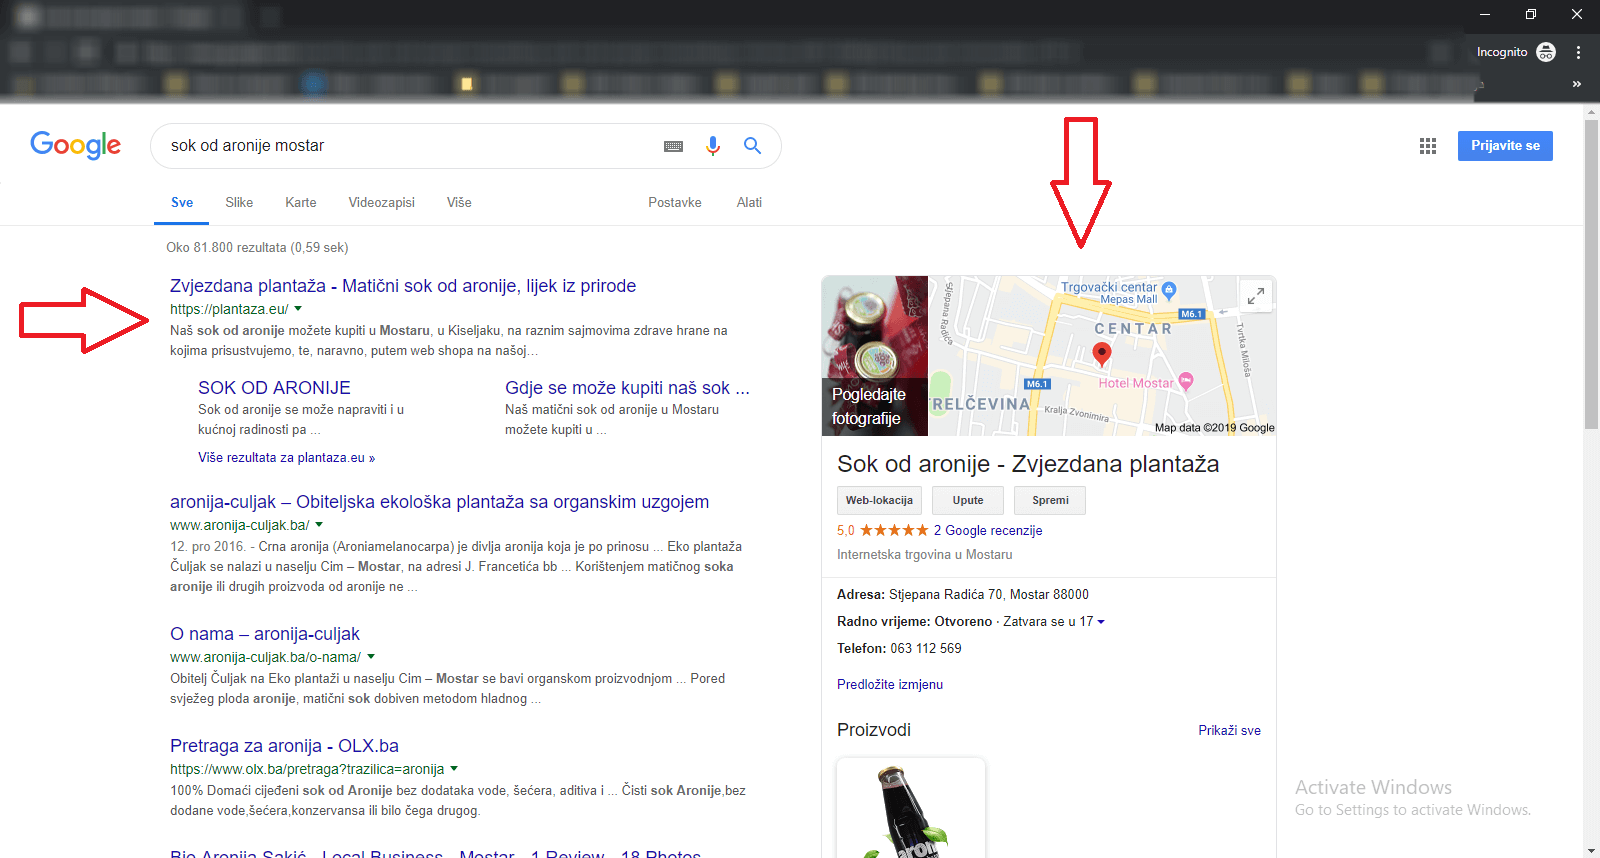Click the Web-lokacija button
The width and height of the screenshot is (1600, 858).
click(x=879, y=500)
